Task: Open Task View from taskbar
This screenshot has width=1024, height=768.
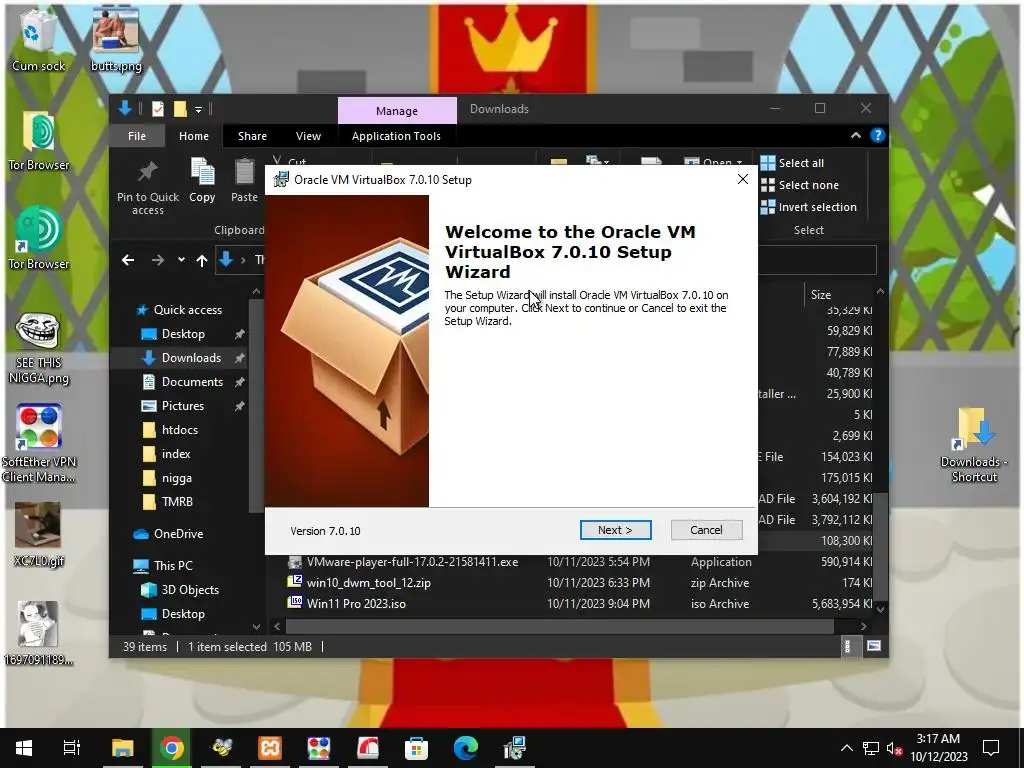Action: pyautogui.click(x=71, y=748)
